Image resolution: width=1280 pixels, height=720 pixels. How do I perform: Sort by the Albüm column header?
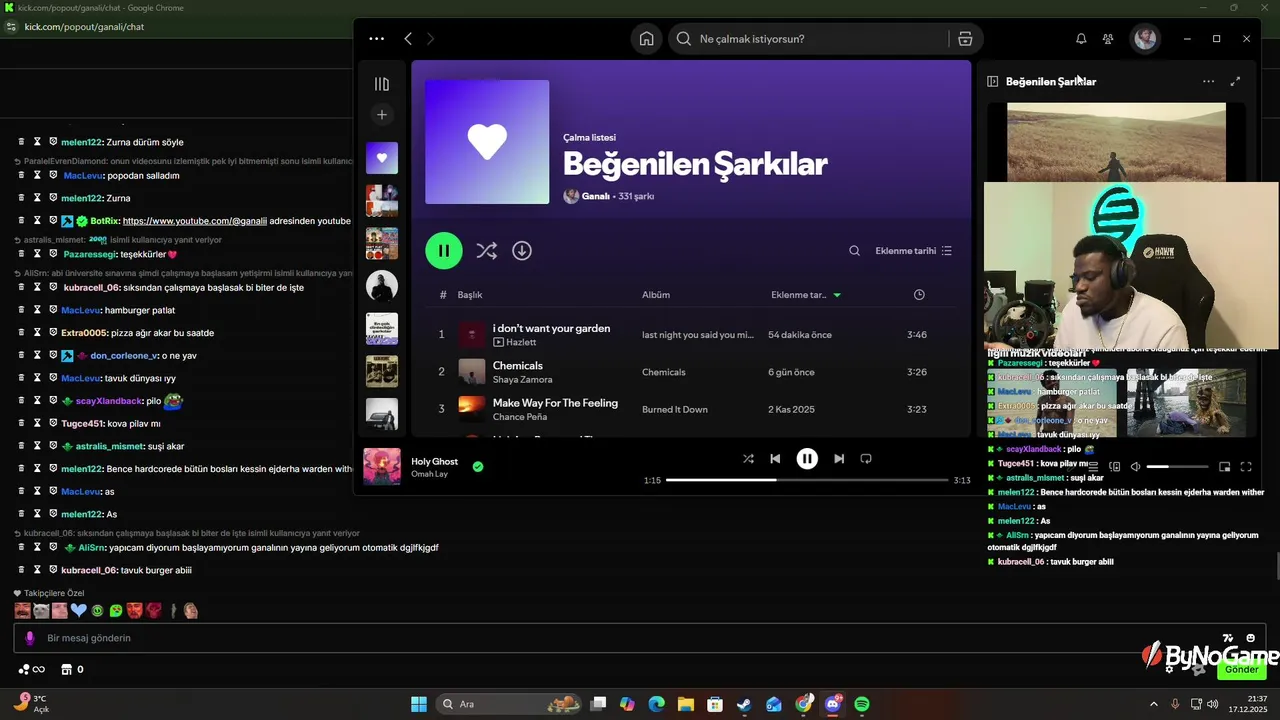click(656, 295)
